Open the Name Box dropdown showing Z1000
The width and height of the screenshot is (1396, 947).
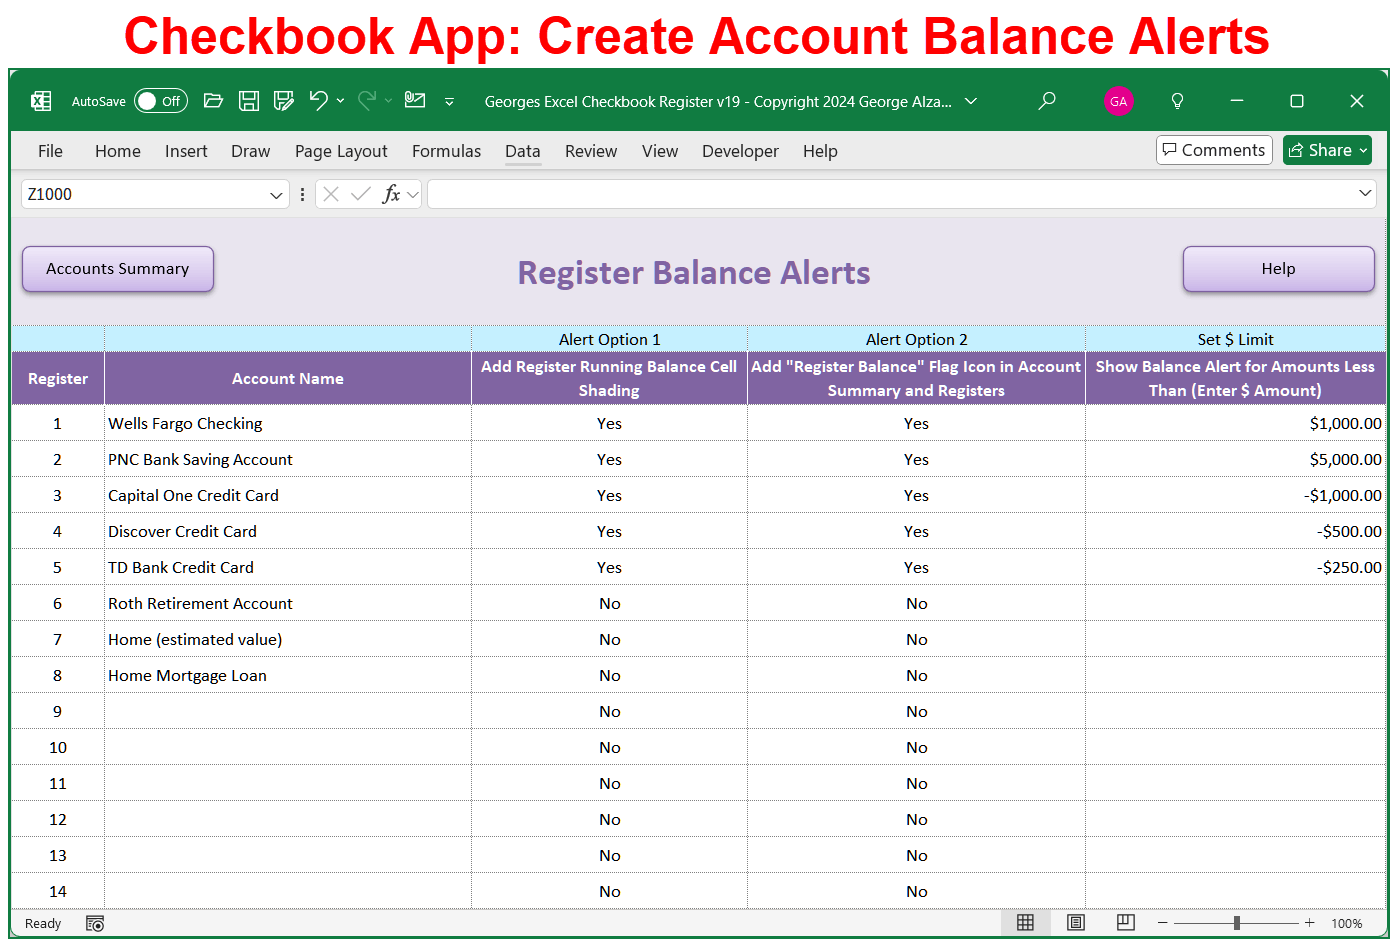click(x=277, y=194)
